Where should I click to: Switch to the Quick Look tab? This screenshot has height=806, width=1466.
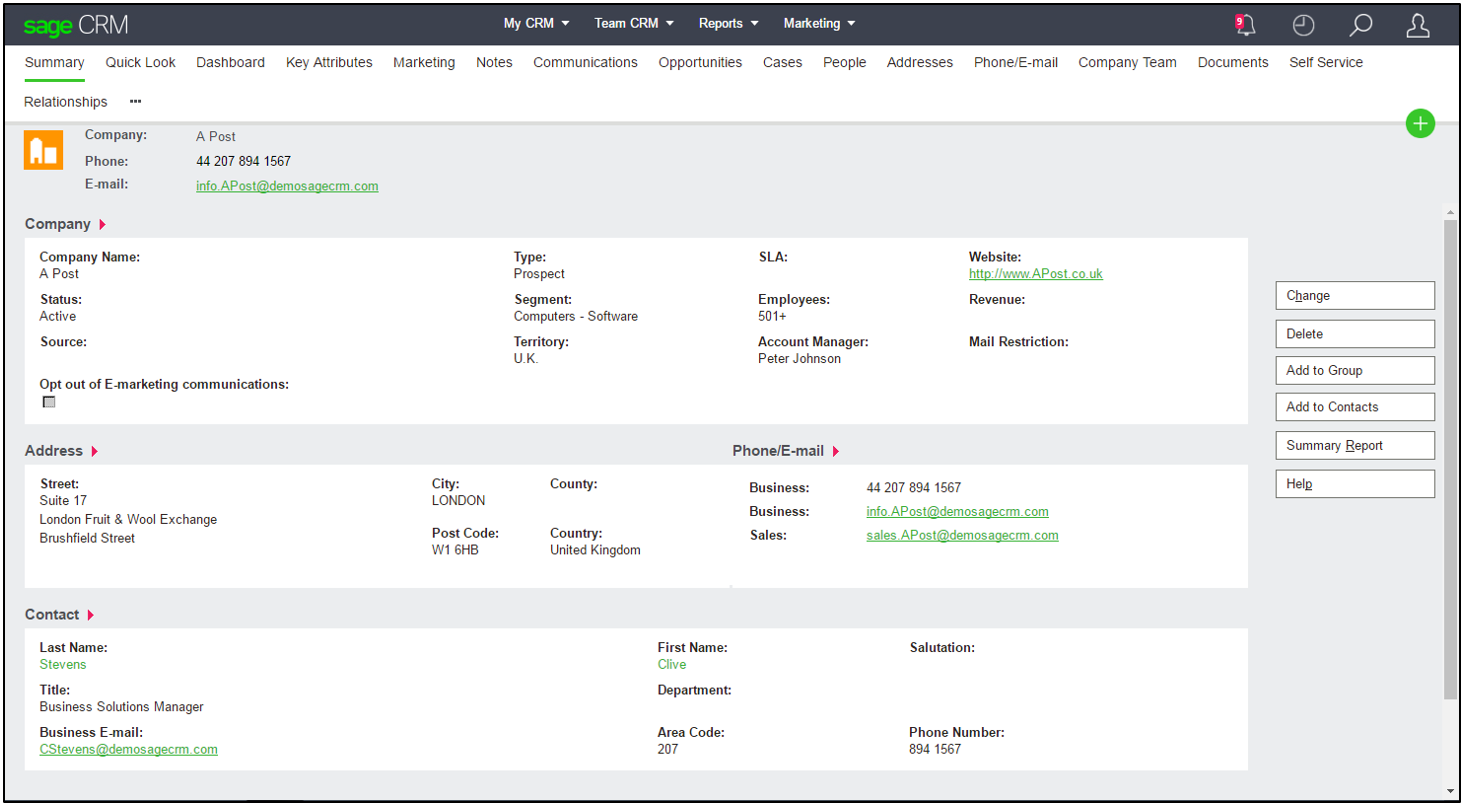[140, 62]
